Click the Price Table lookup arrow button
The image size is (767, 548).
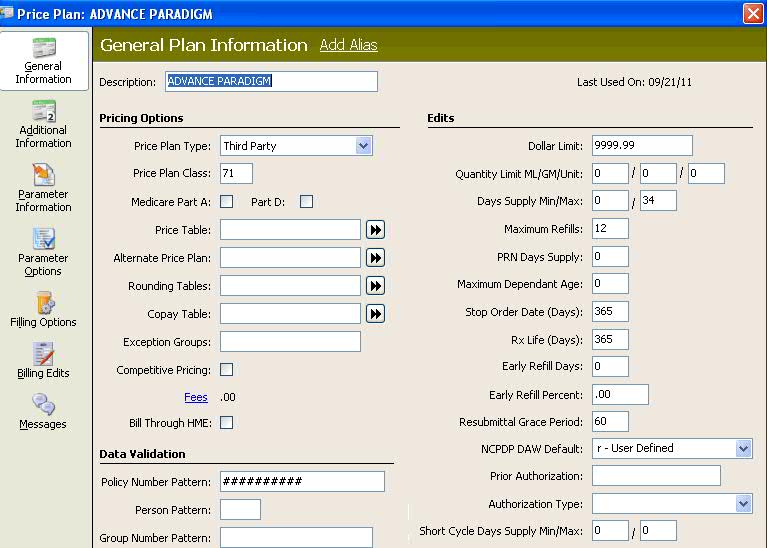click(x=375, y=229)
